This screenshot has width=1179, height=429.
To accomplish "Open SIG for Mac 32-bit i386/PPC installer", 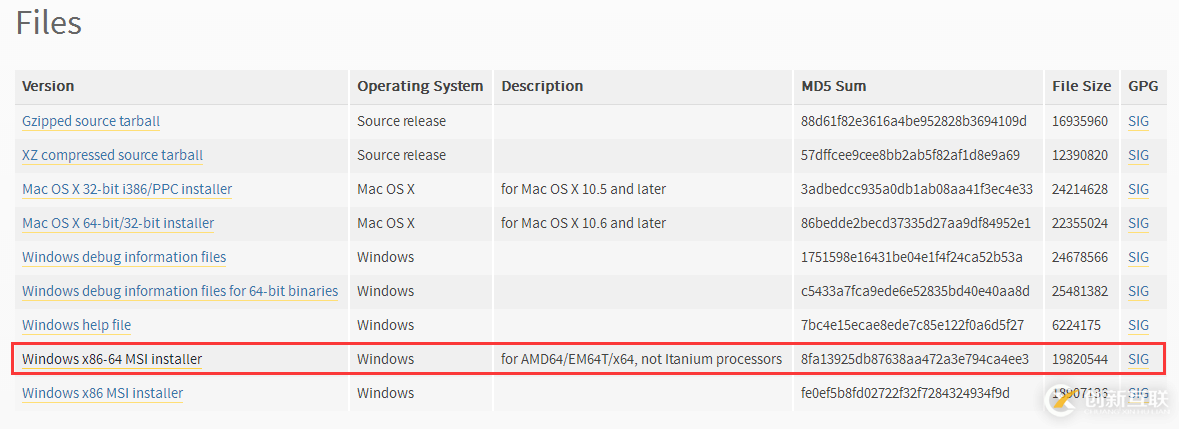I will (1138, 189).
